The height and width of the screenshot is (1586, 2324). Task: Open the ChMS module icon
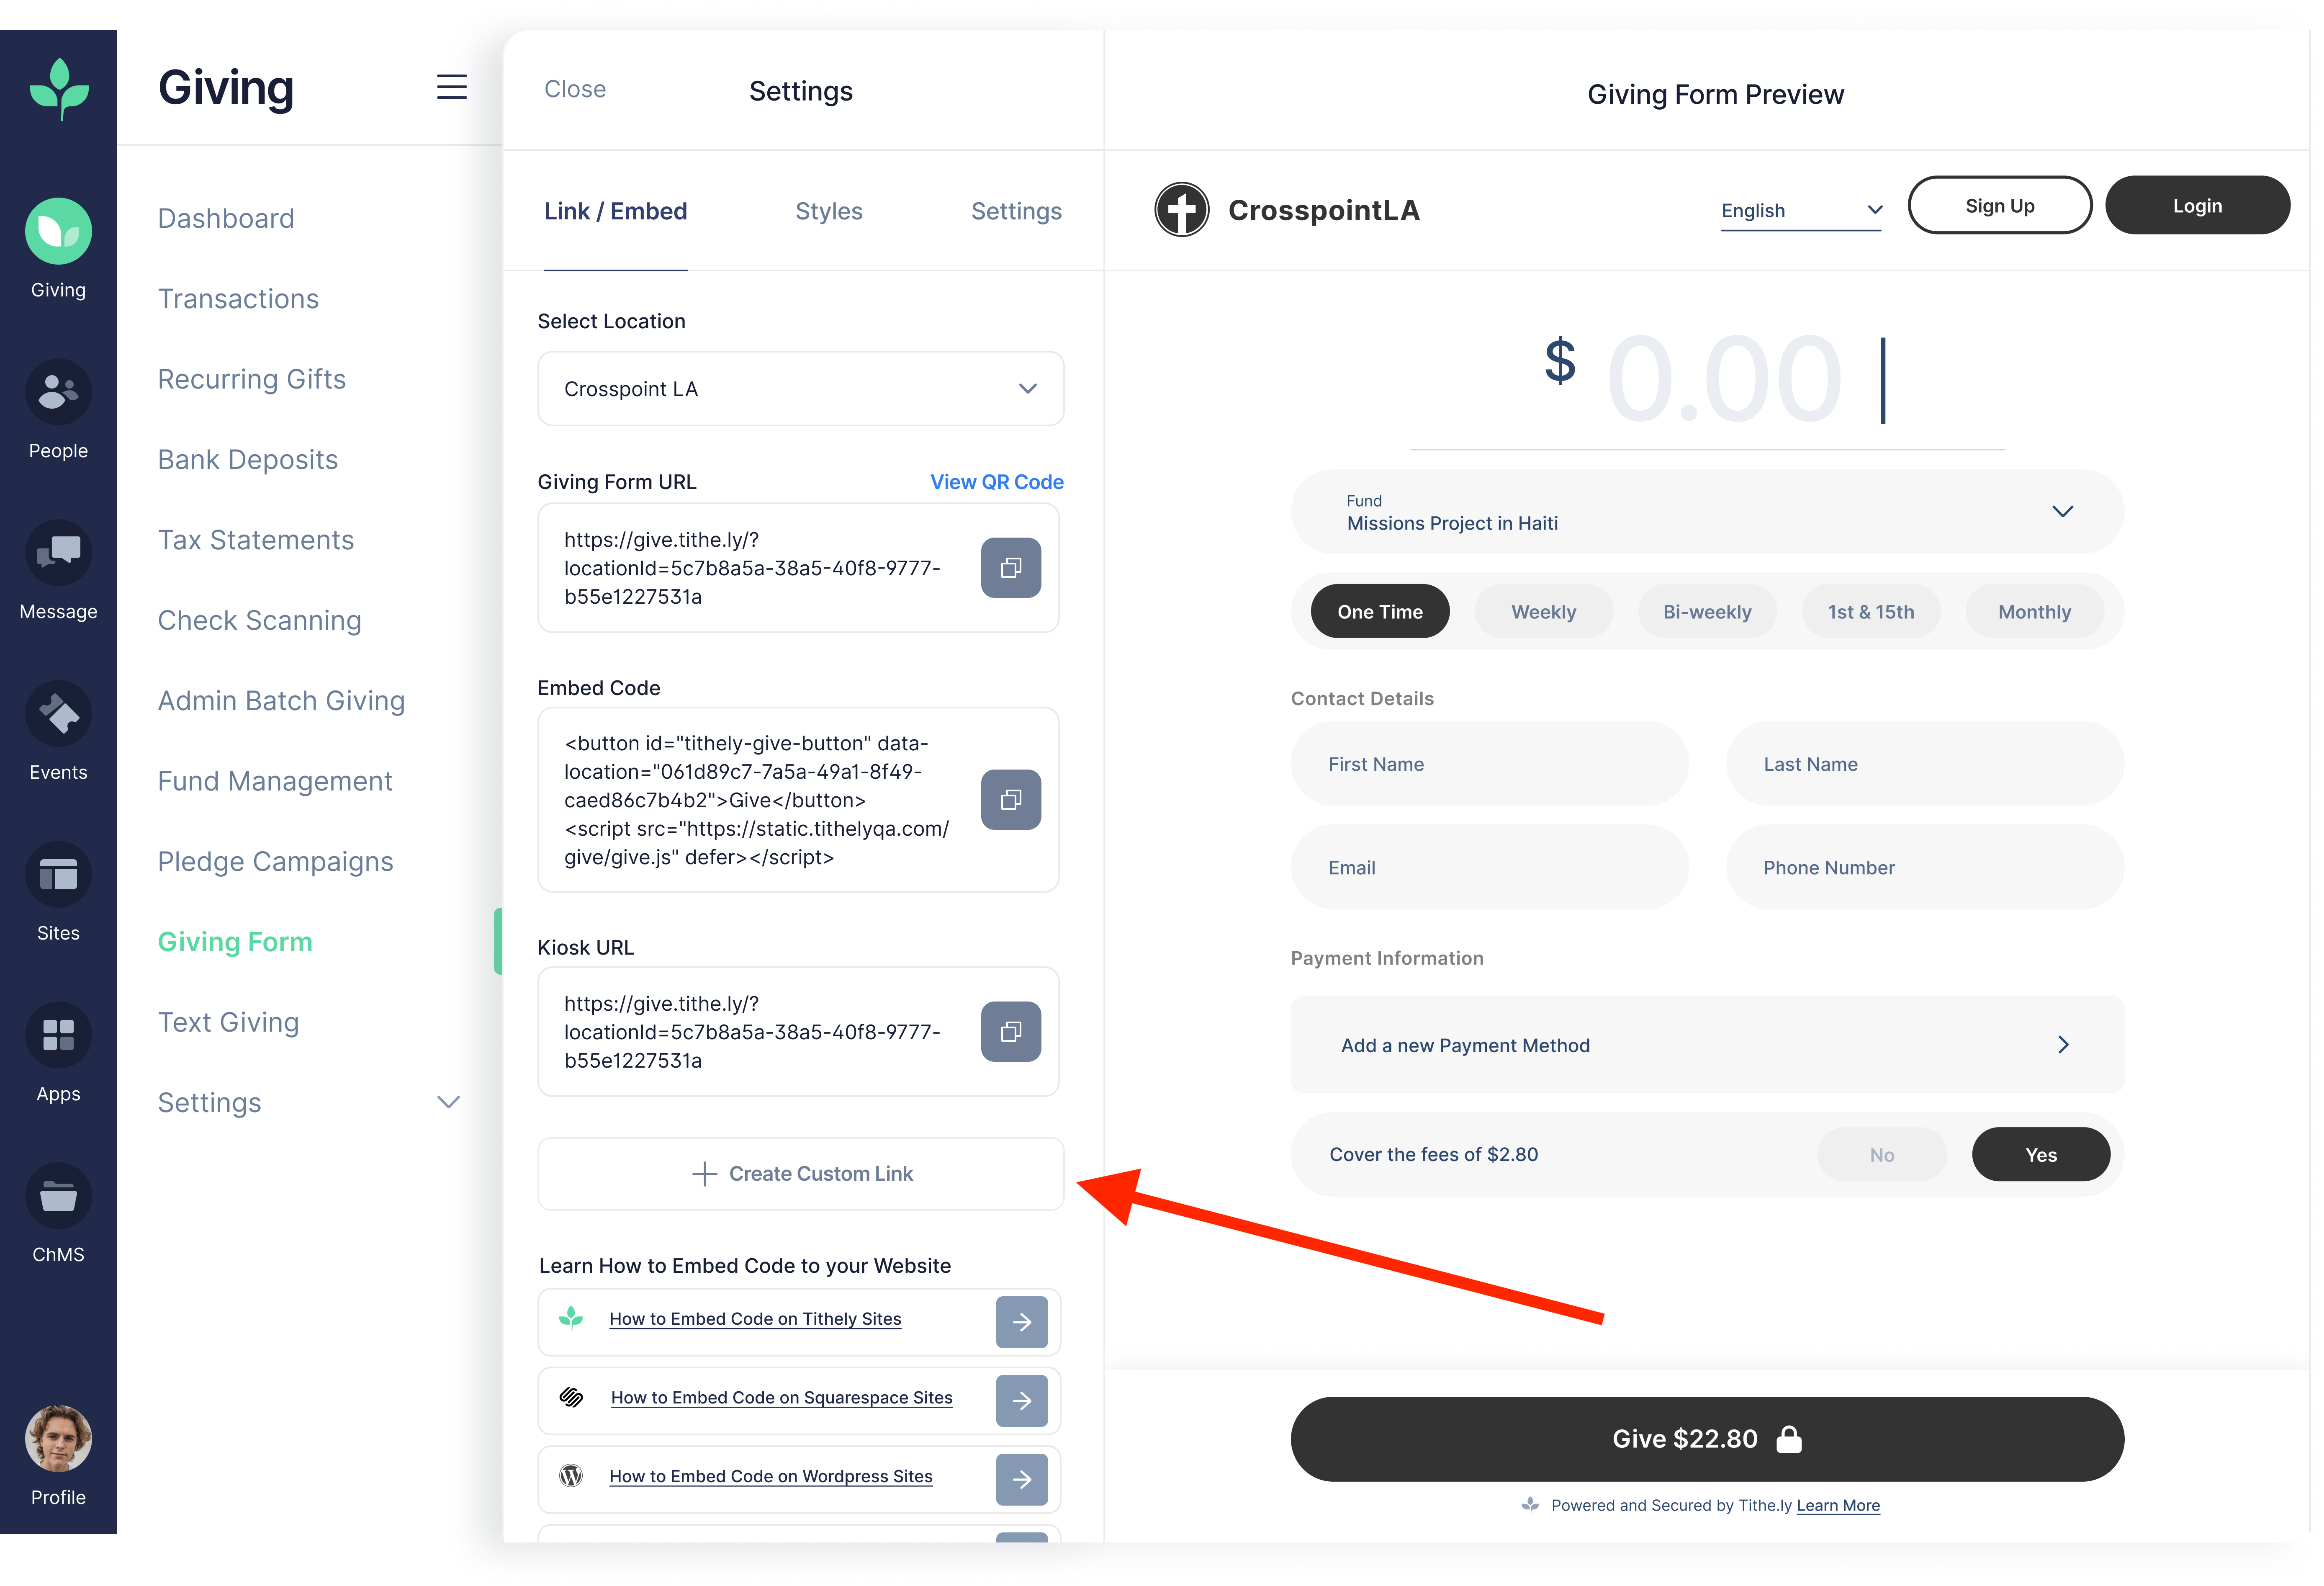click(58, 1196)
